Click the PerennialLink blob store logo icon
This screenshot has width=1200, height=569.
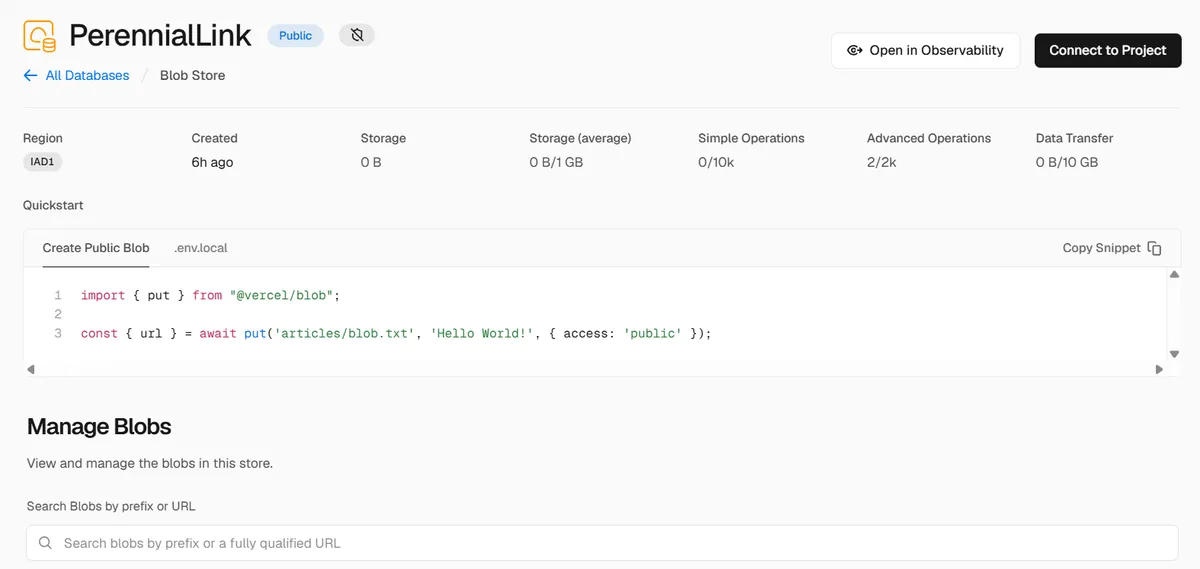tap(40, 35)
